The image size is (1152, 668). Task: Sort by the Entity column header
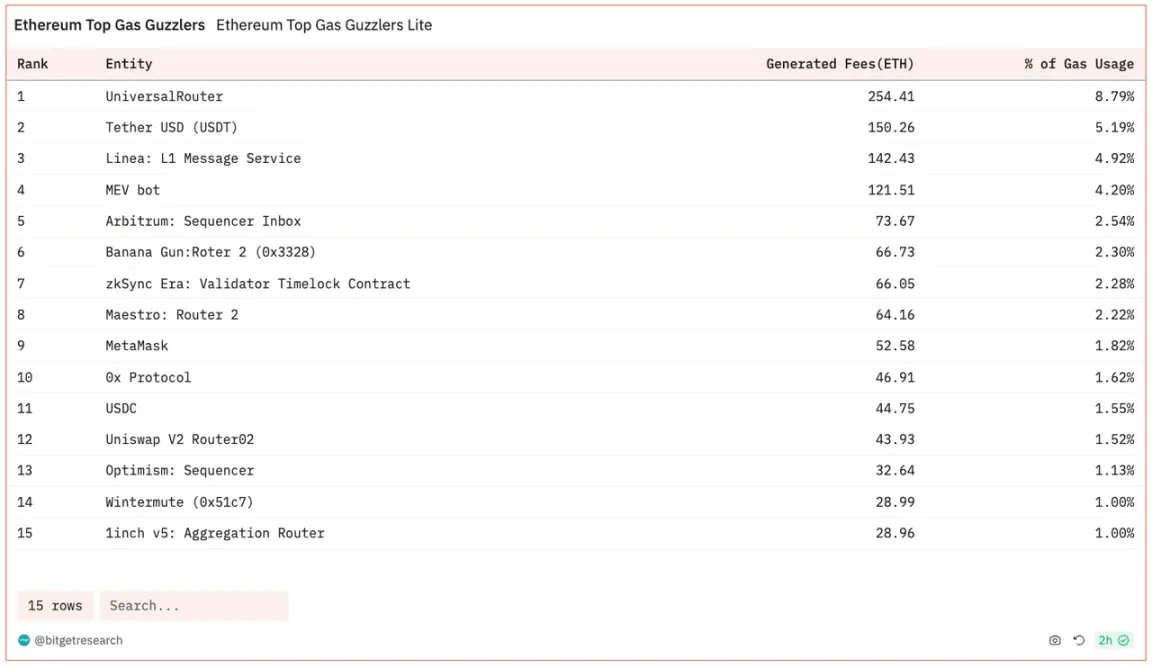(x=129, y=64)
